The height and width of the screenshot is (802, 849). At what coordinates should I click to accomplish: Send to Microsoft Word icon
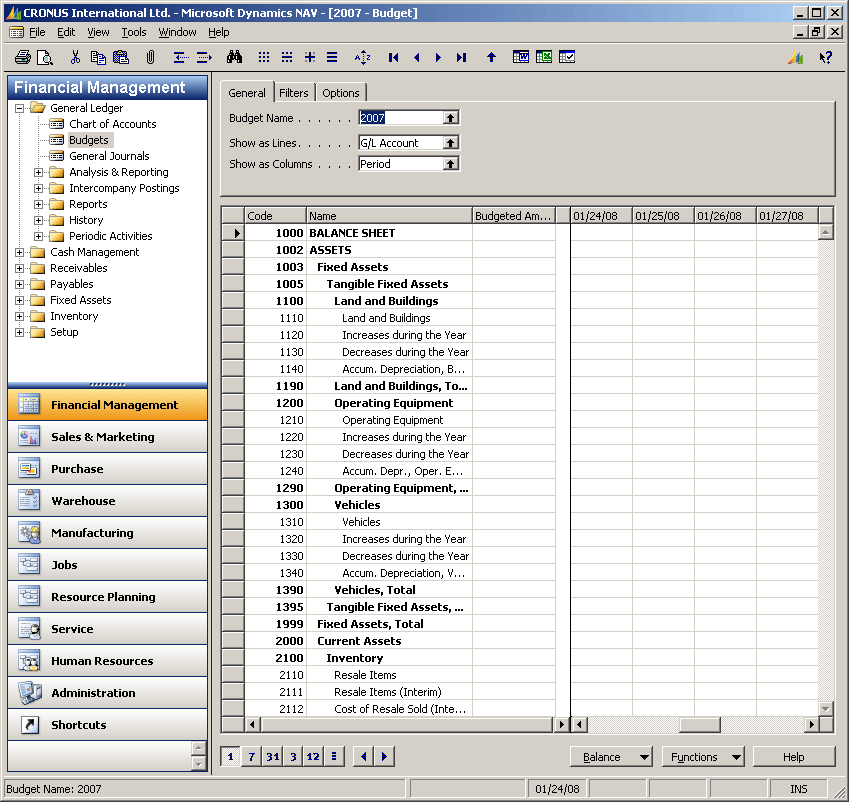(521, 57)
